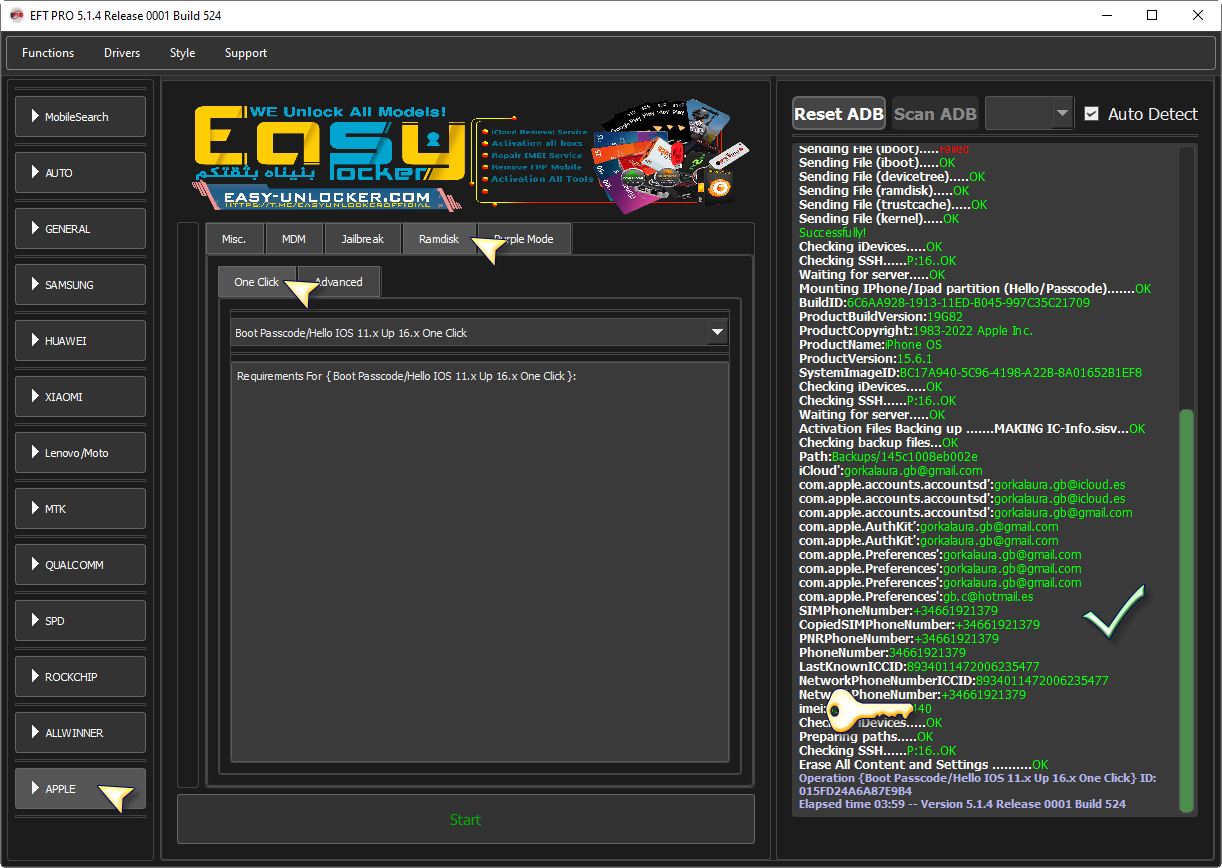Open the SPD sidebar section
Screen dimensions: 1222x868
coord(81,621)
